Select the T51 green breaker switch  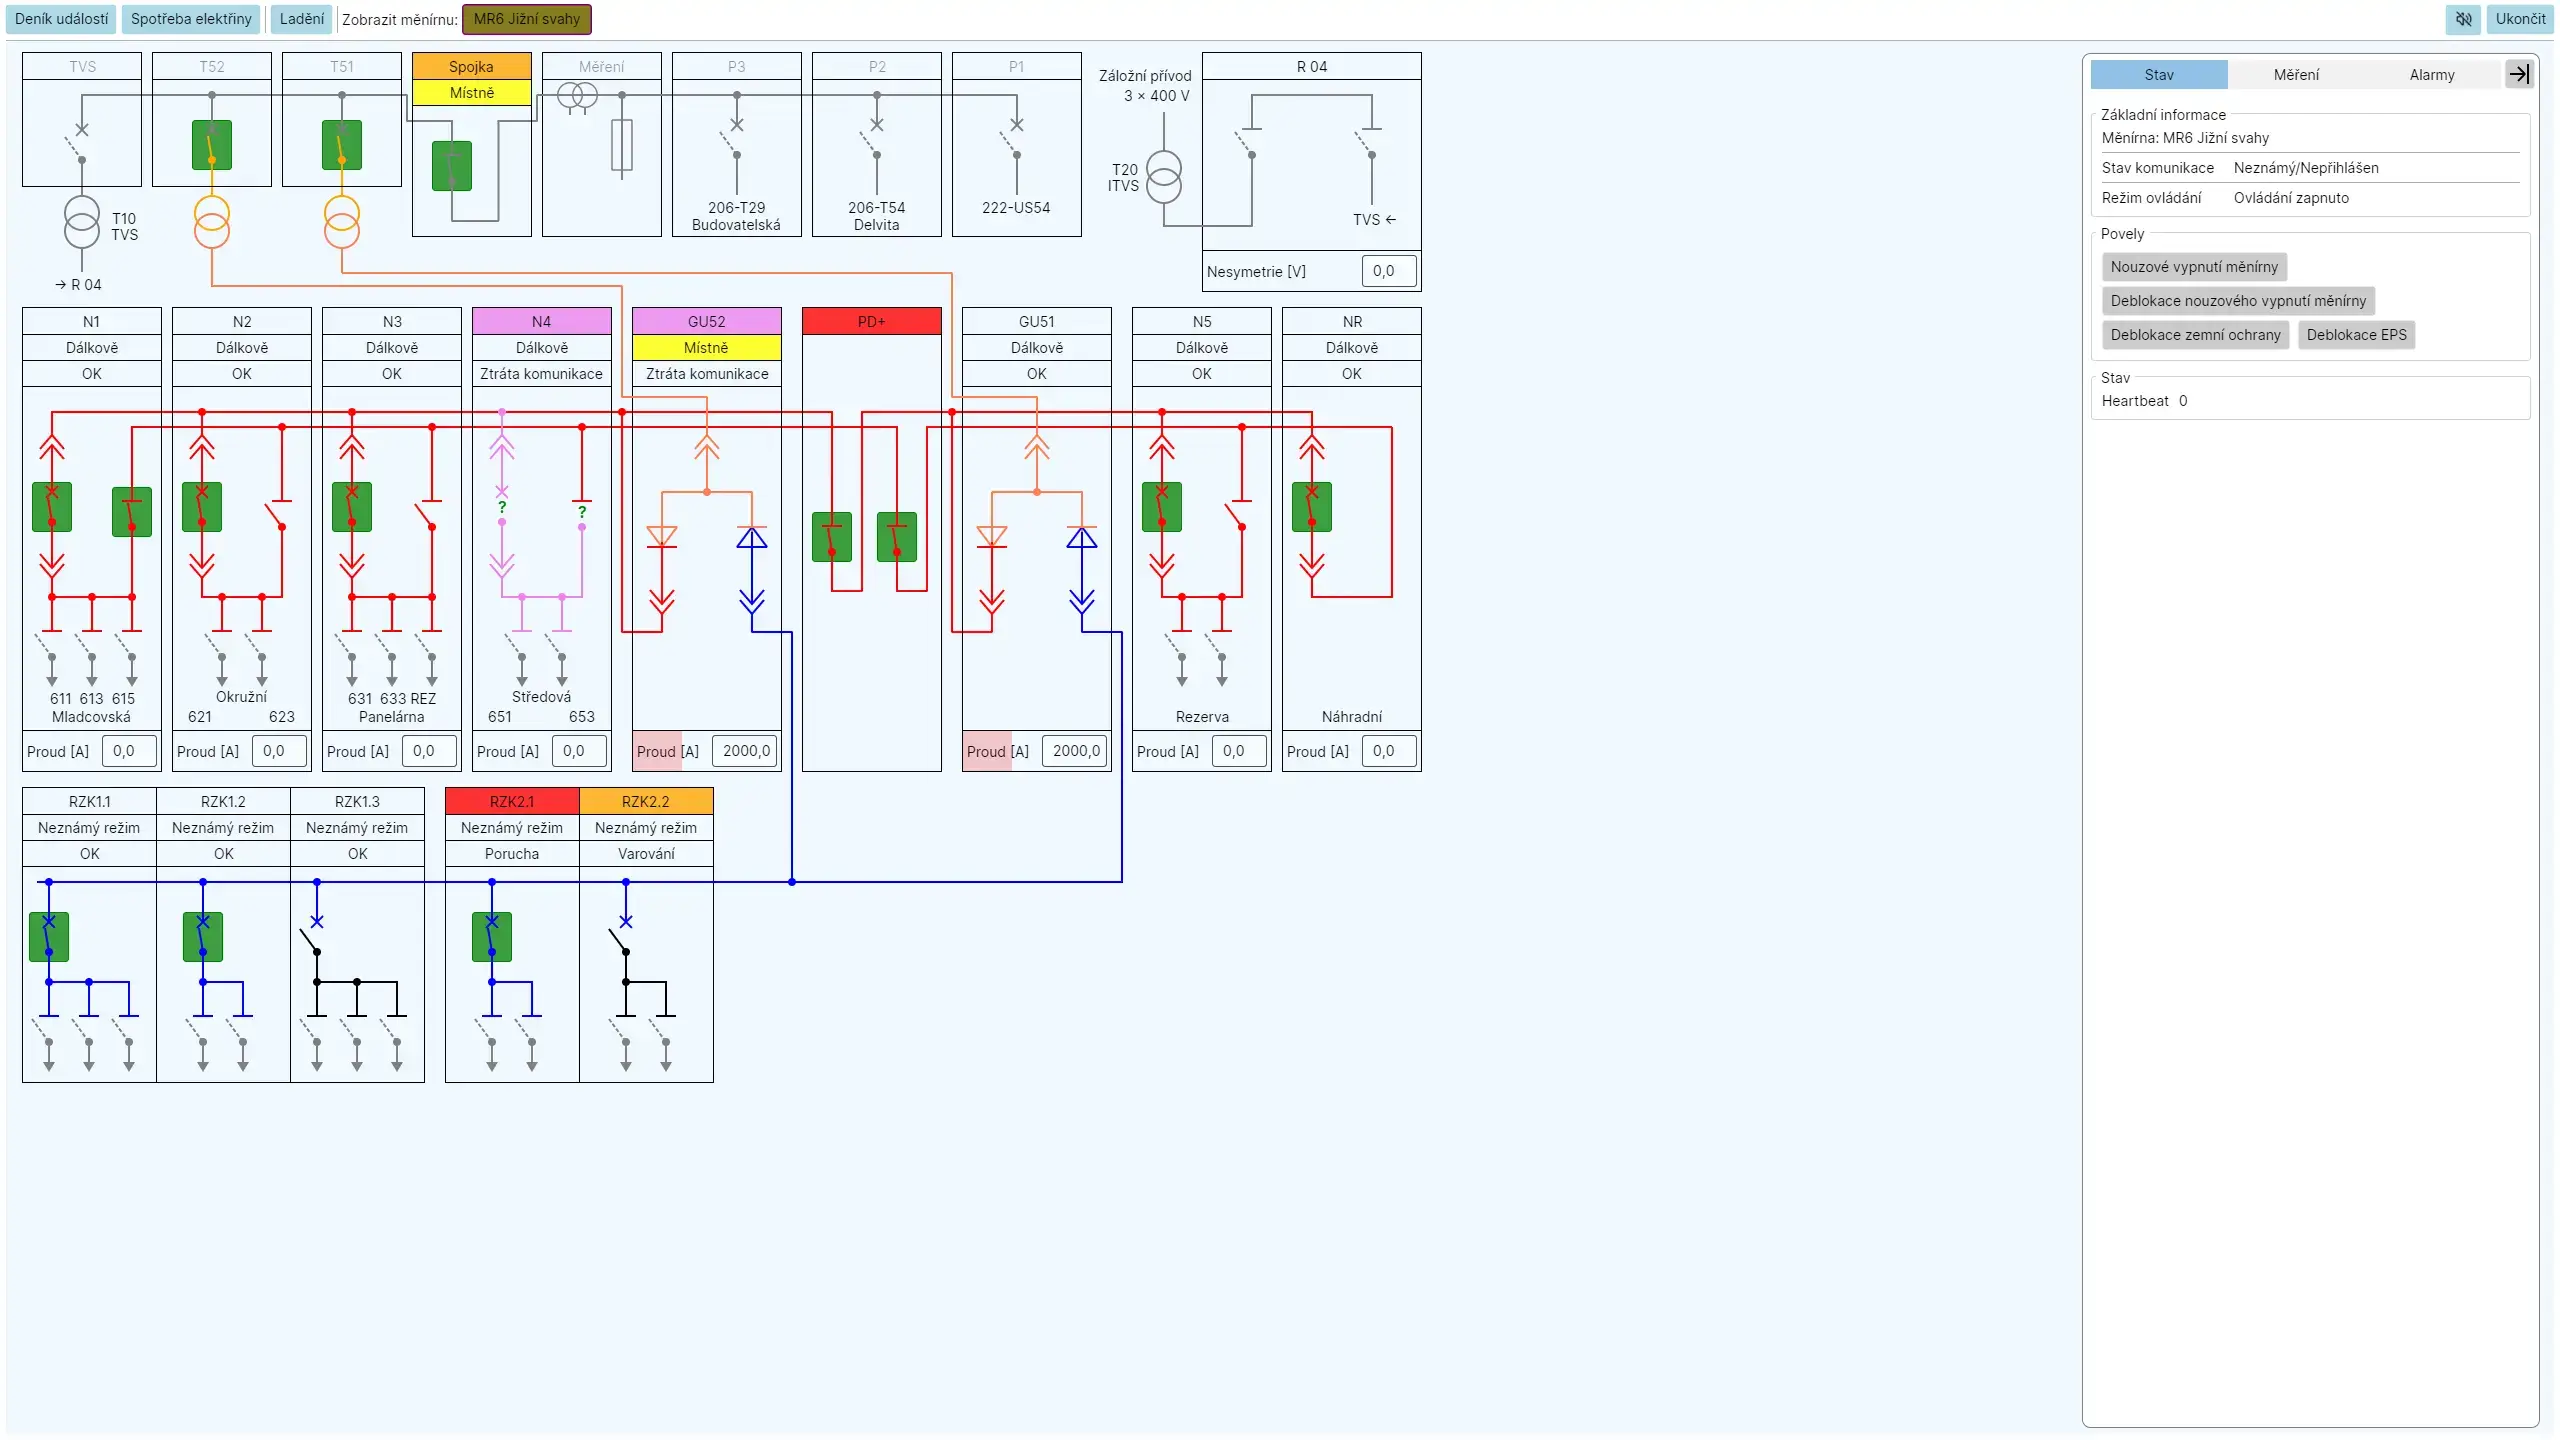point(342,145)
